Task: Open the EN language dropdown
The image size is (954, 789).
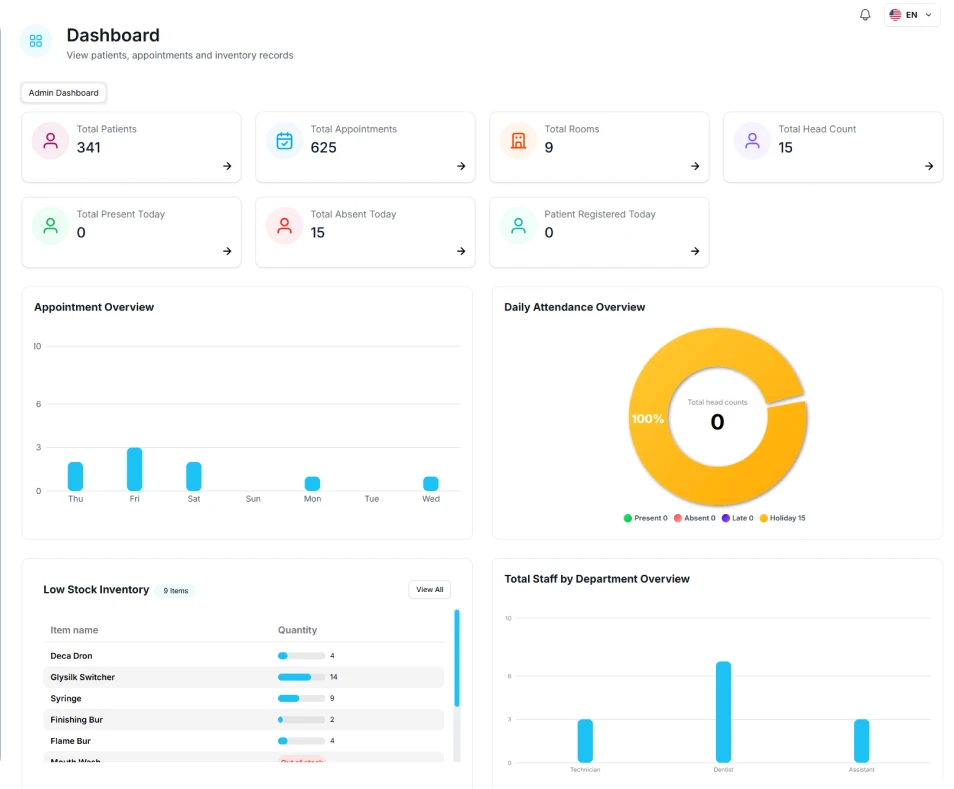Action: tap(911, 15)
